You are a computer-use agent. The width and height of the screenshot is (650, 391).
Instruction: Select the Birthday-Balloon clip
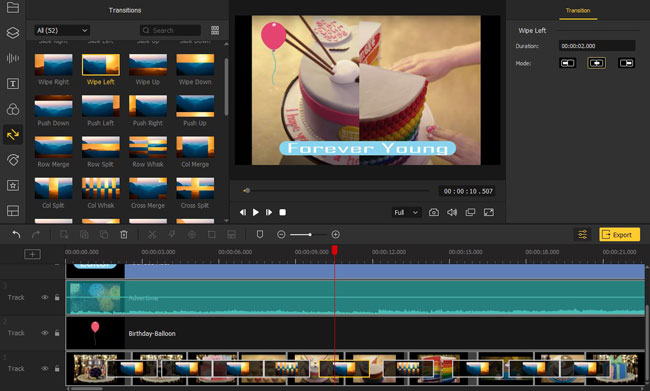click(355, 333)
